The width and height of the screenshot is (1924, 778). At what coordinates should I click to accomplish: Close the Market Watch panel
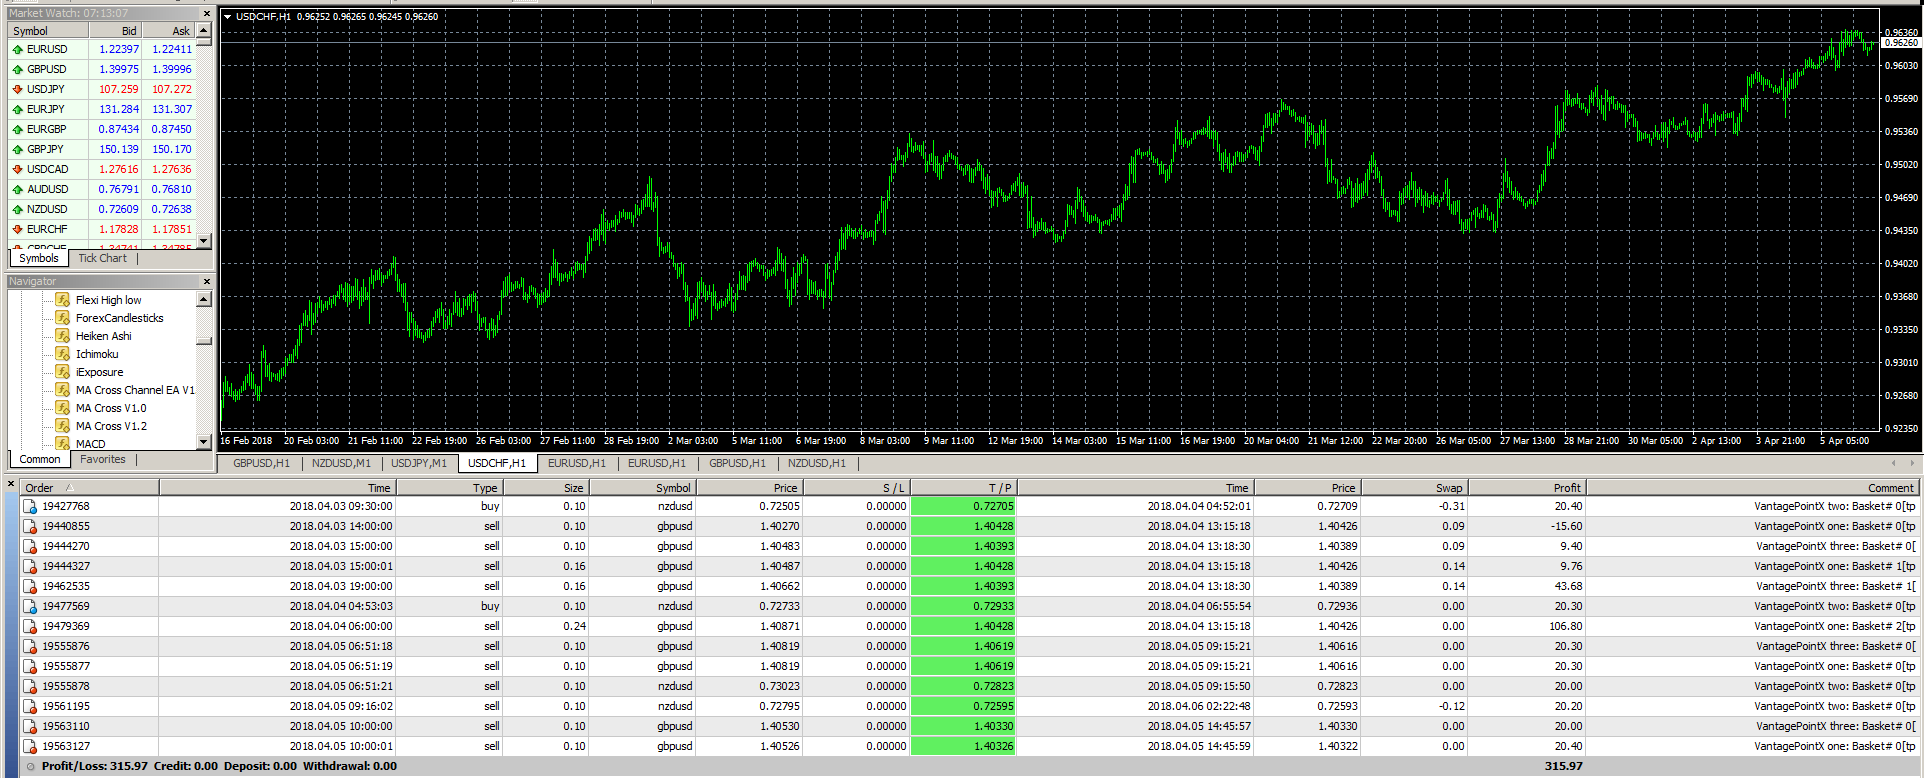pyautogui.click(x=207, y=14)
